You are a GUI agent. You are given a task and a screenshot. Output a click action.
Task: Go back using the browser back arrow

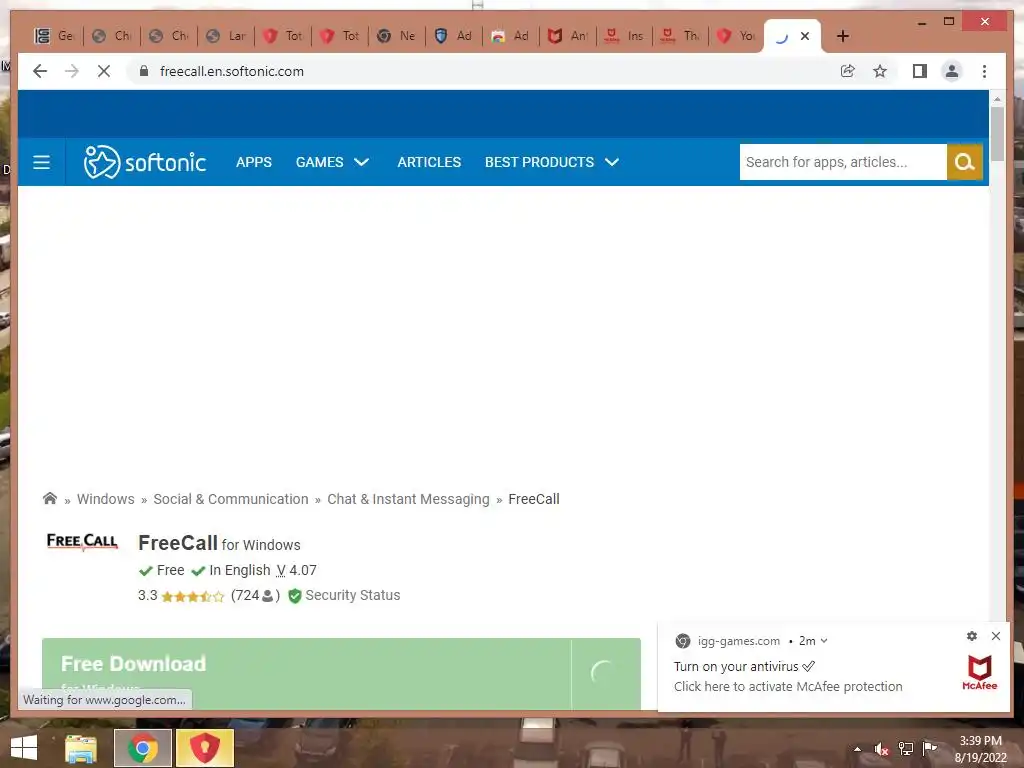click(40, 71)
